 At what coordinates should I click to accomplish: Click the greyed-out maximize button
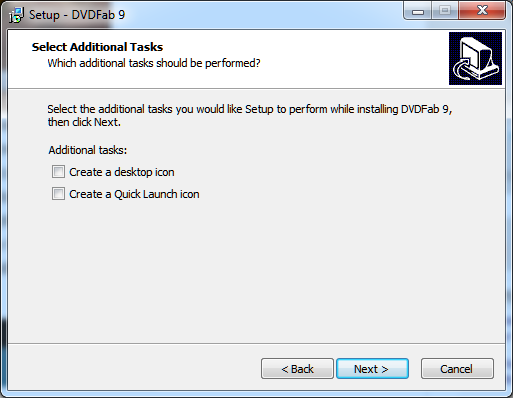point(445,11)
